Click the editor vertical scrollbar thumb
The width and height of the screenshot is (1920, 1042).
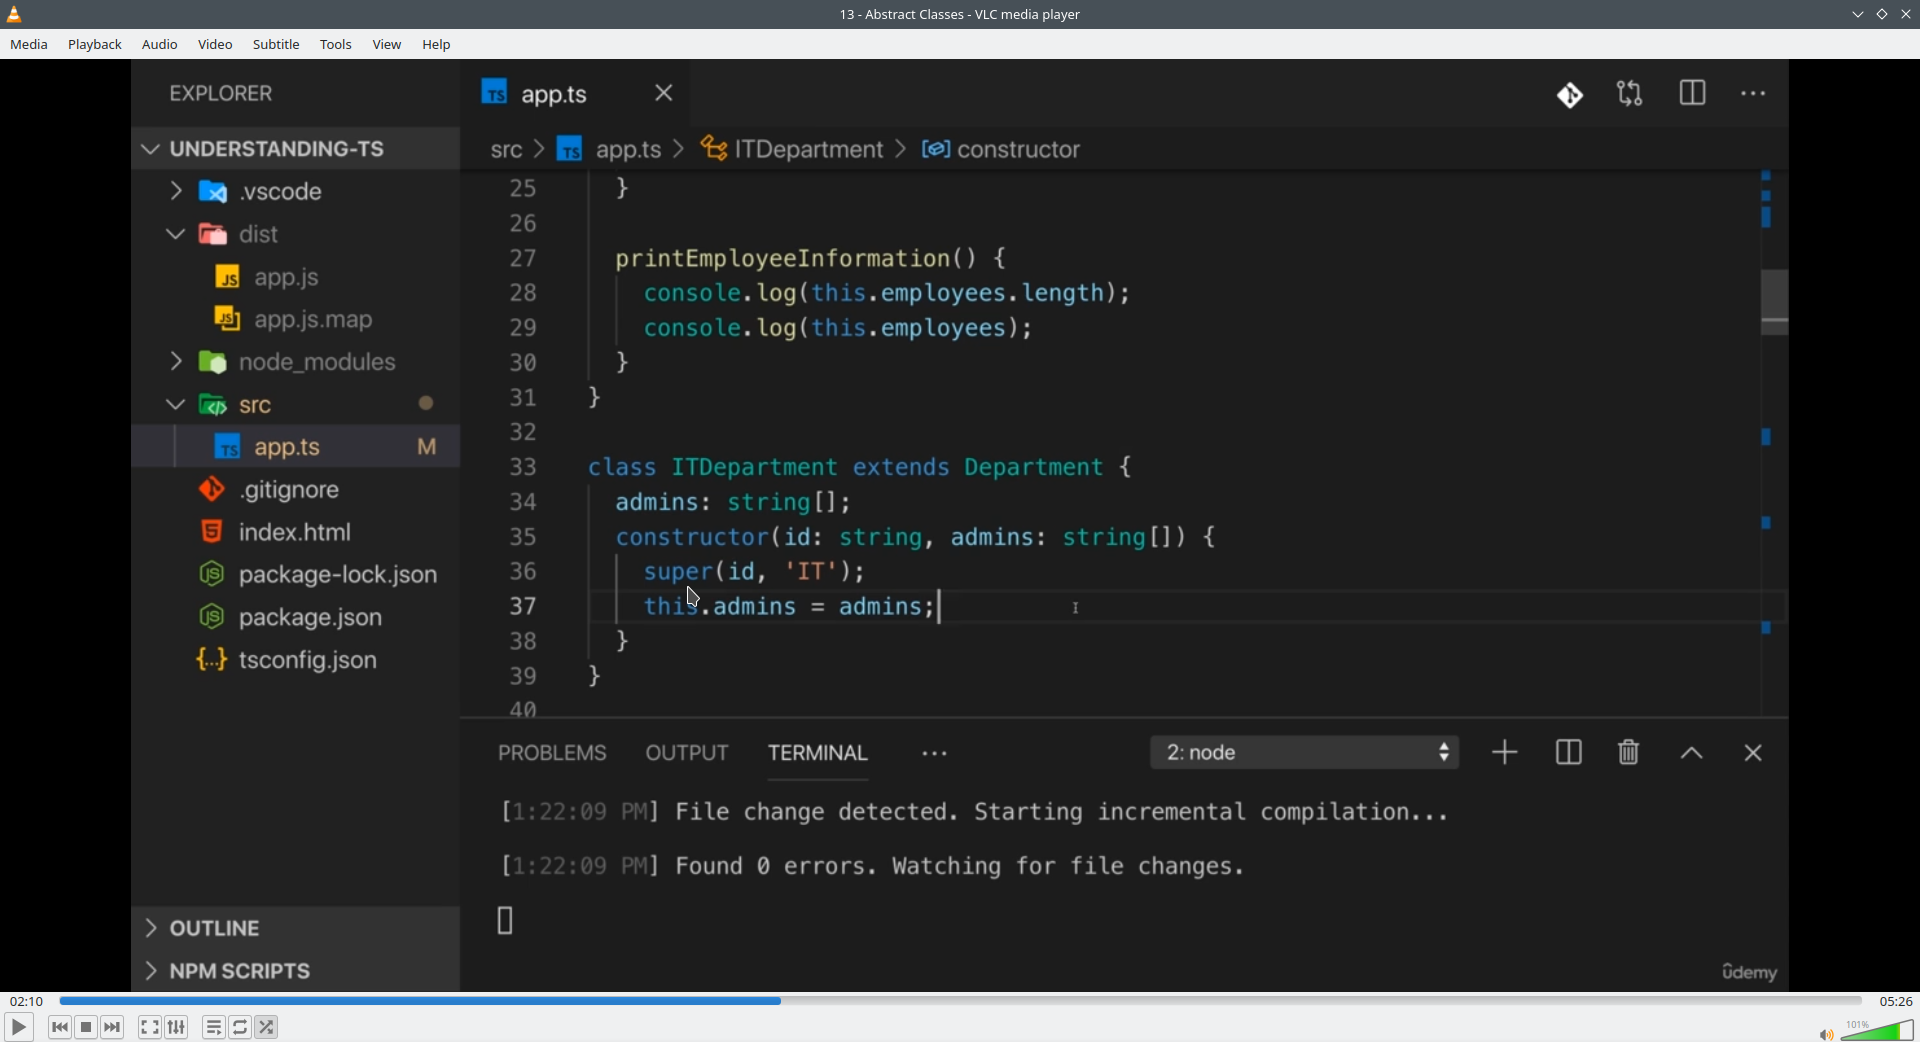tap(1775, 301)
